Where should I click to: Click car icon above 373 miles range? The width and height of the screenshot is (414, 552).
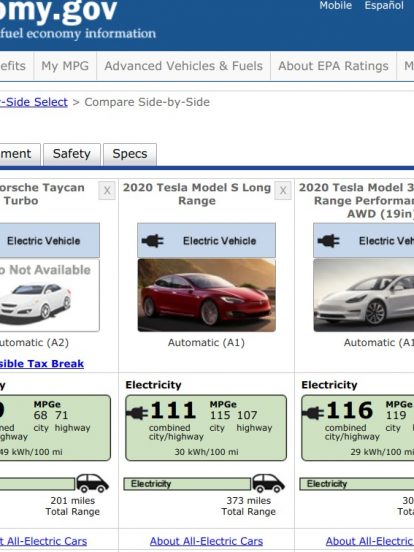[x=268, y=483]
